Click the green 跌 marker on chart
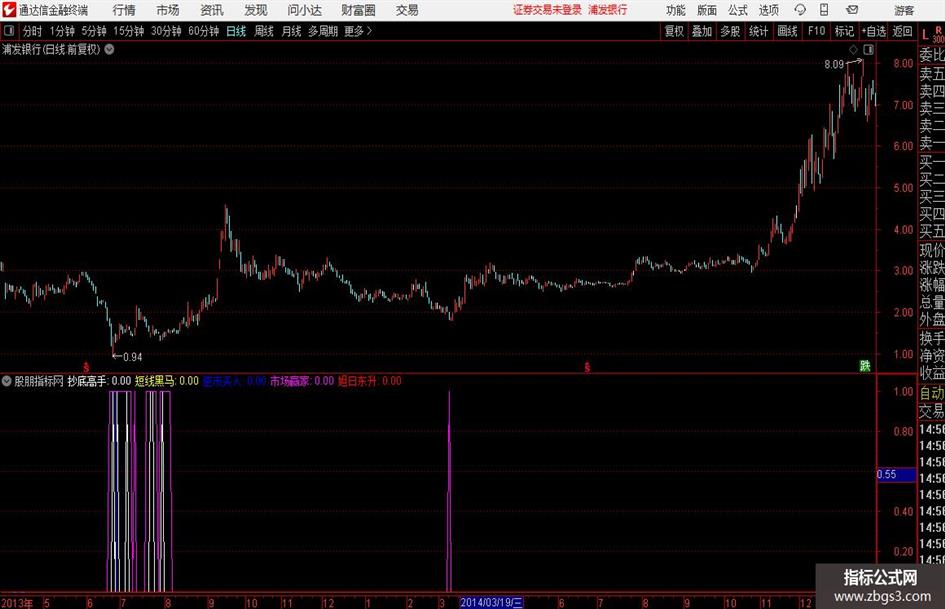 pyautogui.click(x=865, y=365)
